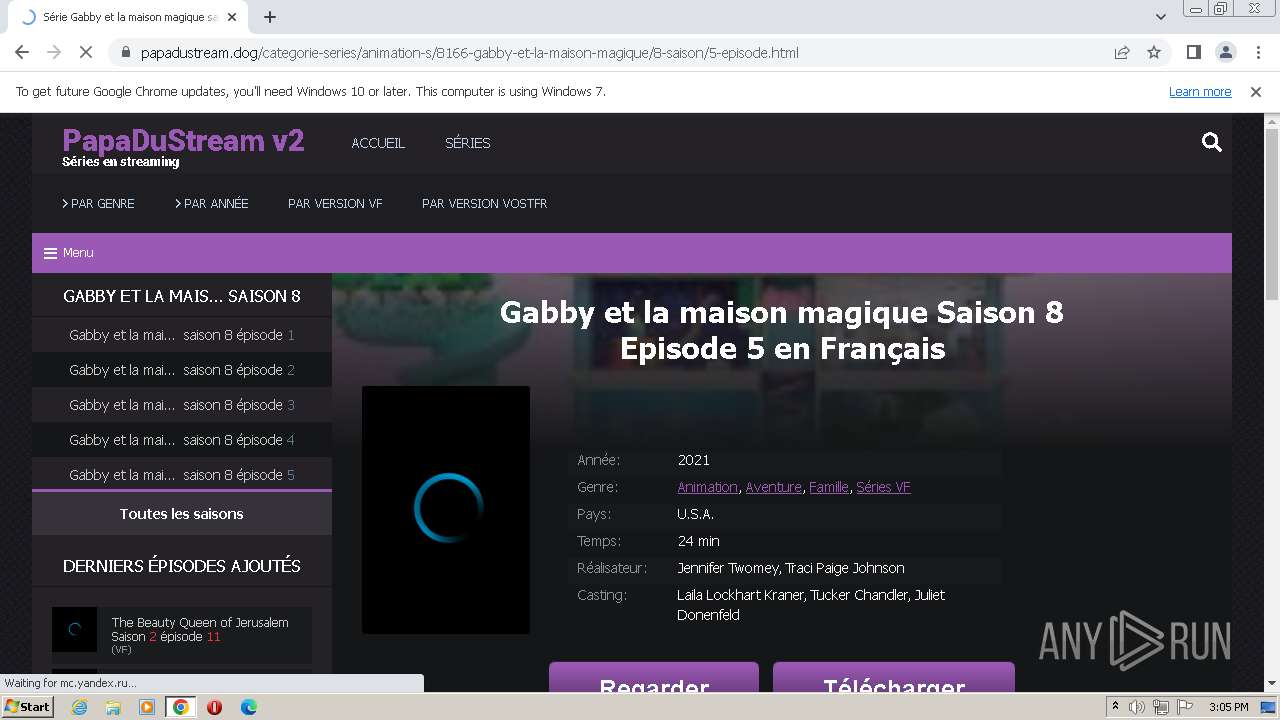
Task: Expand the PAR GENRE menu
Action: pyautogui.click(x=98, y=203)
